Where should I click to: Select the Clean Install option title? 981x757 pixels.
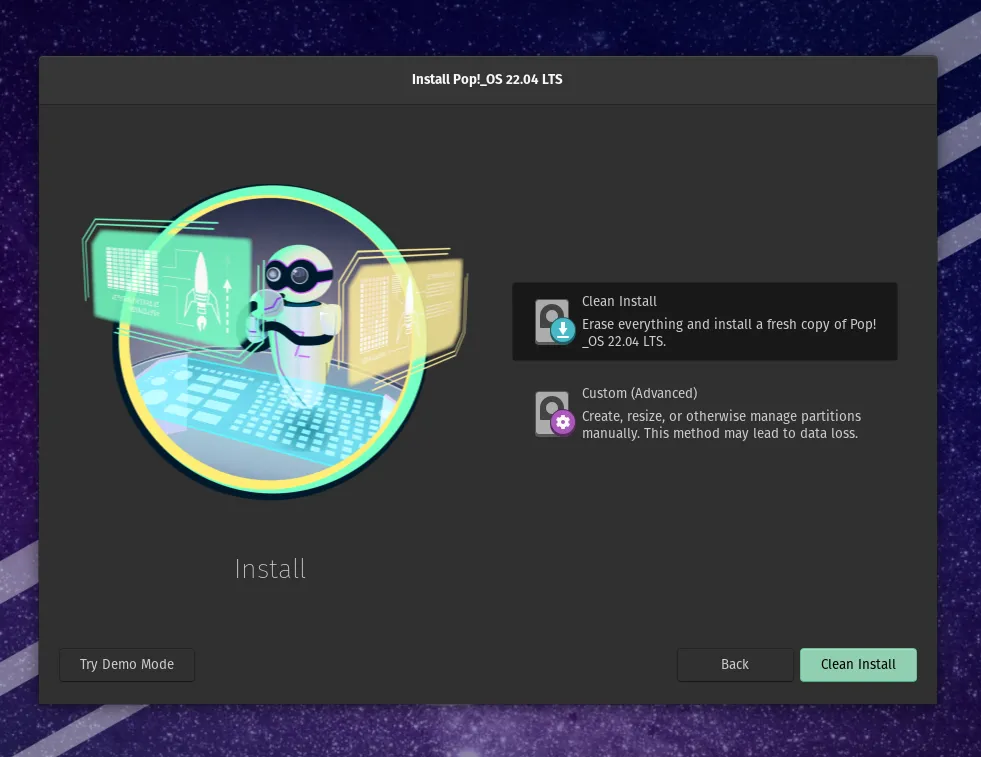tap(619, 301)
